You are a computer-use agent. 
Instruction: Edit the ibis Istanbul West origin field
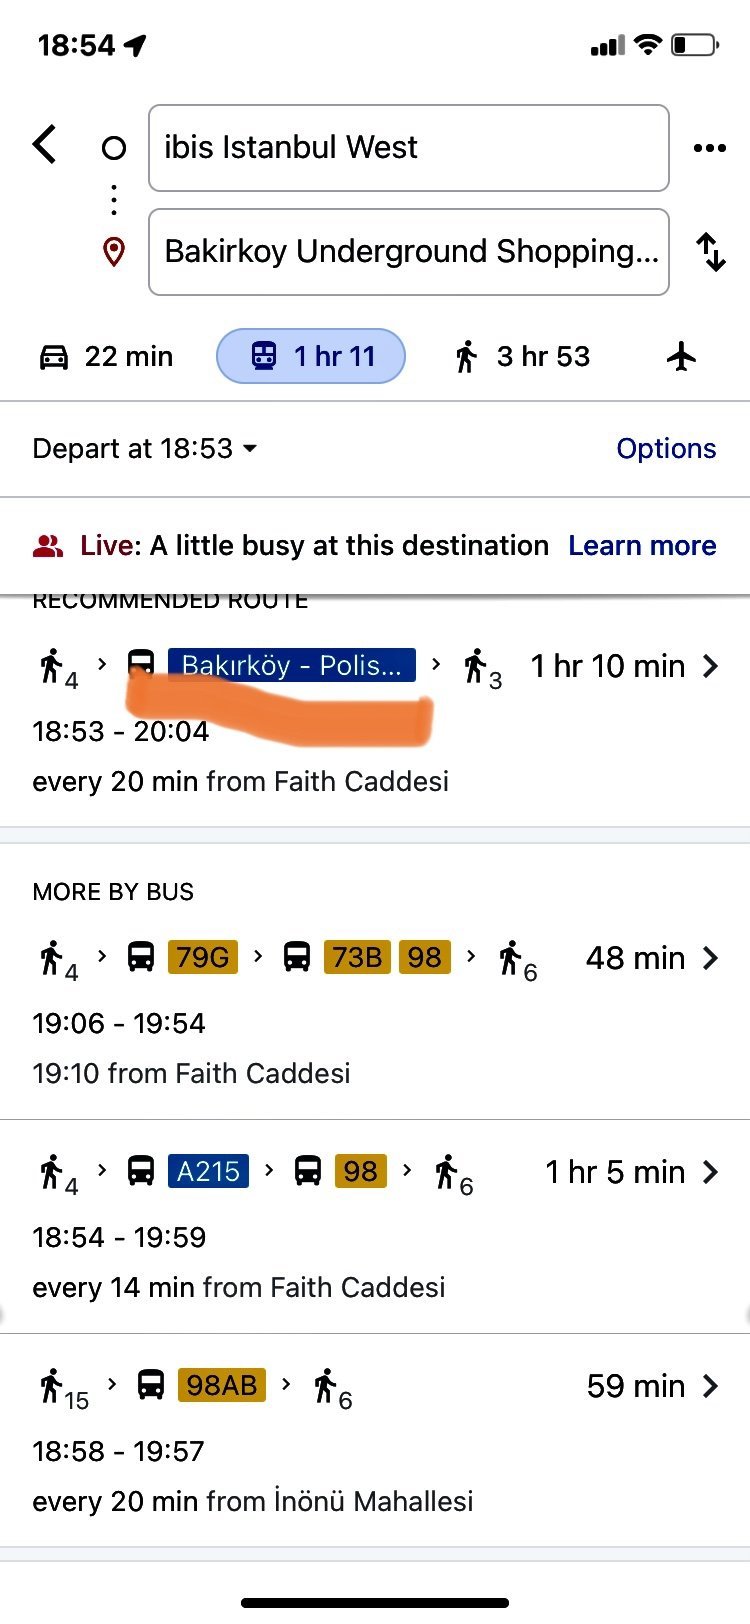click(408, 148)
